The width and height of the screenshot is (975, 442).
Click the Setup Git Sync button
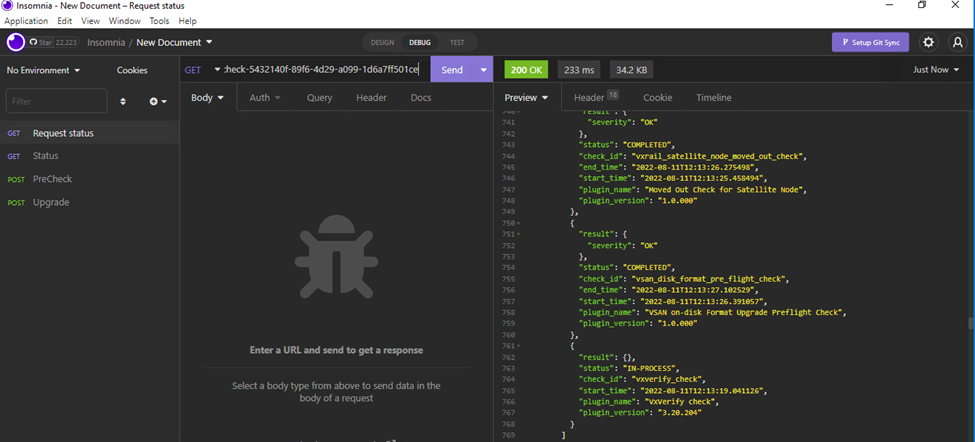pos(870,42)
